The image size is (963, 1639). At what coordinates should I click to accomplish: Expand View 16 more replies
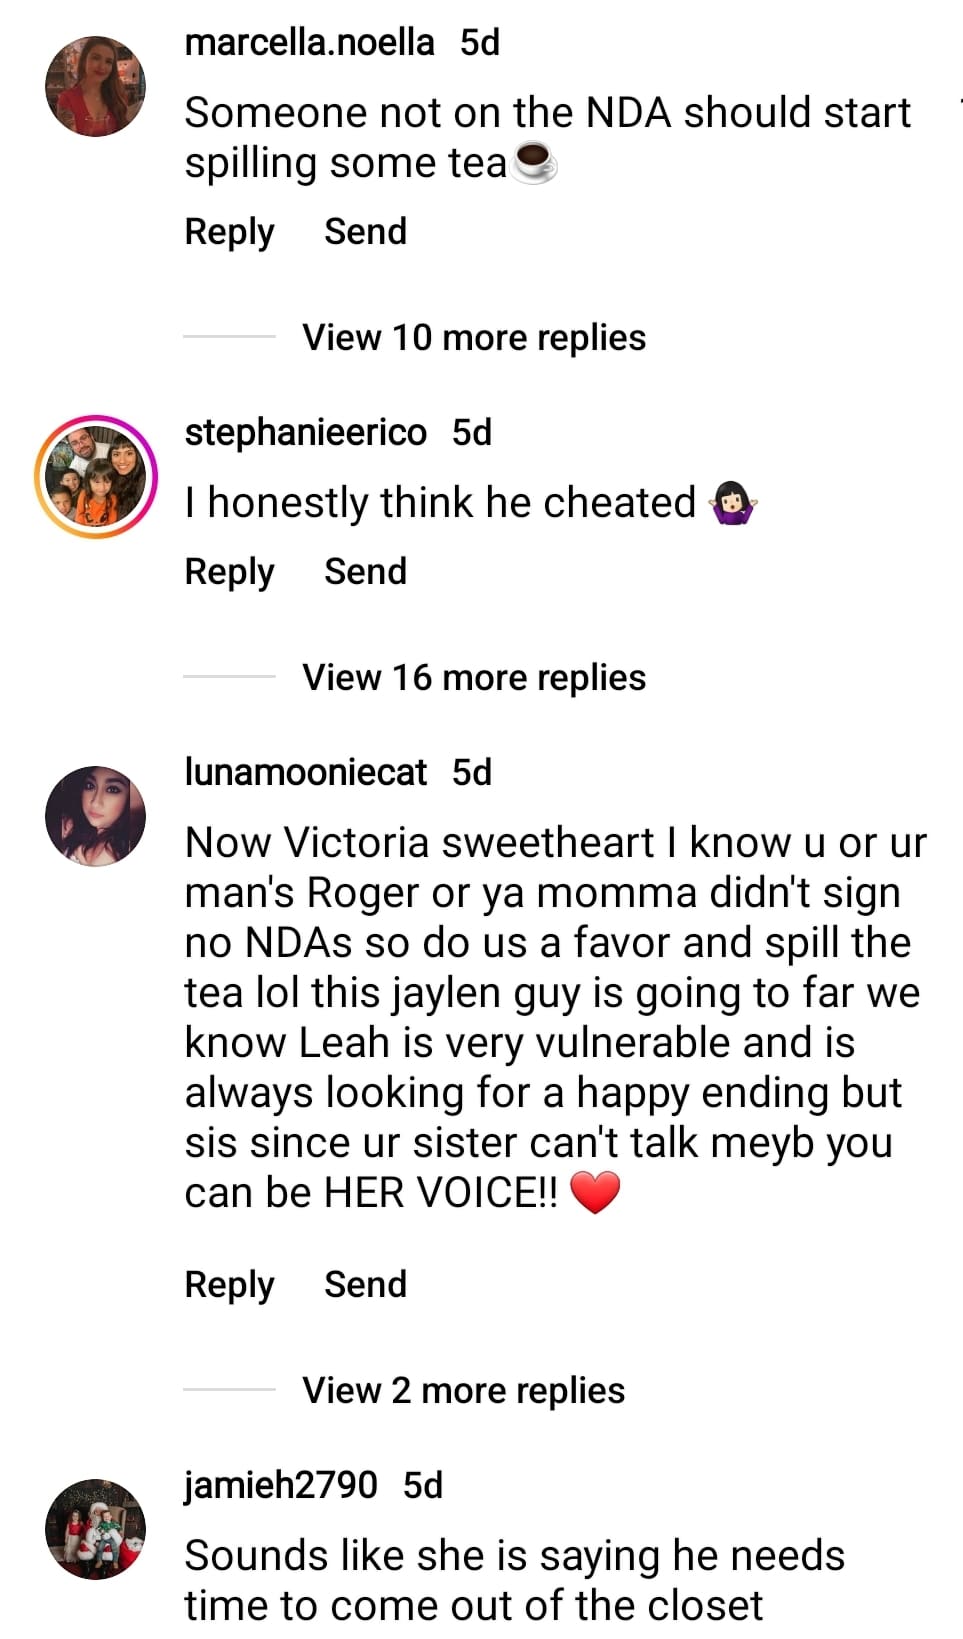pyautogui.click(x=473, y=678)
